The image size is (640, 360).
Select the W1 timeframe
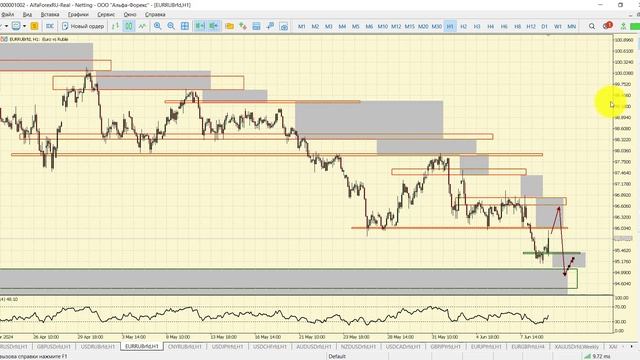558,27
